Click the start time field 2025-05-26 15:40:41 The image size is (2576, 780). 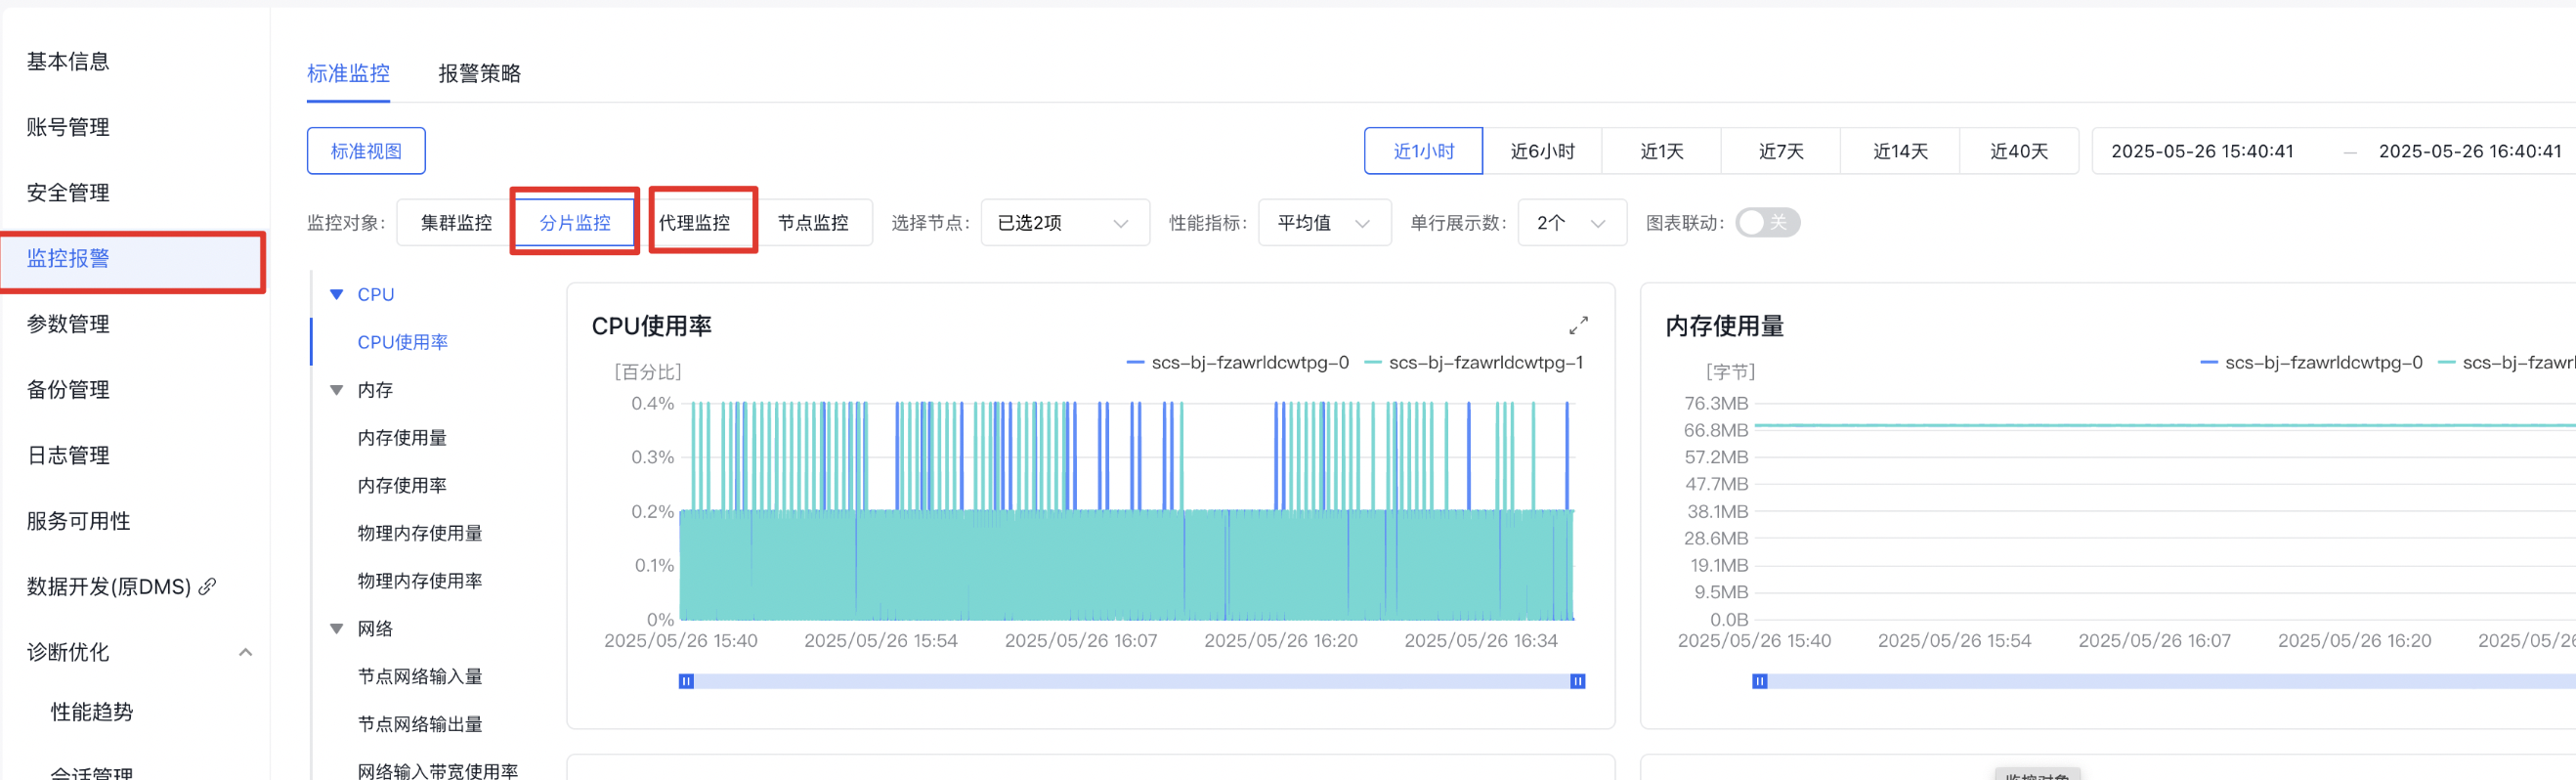pyautogui.click(x=2202, y=151)
